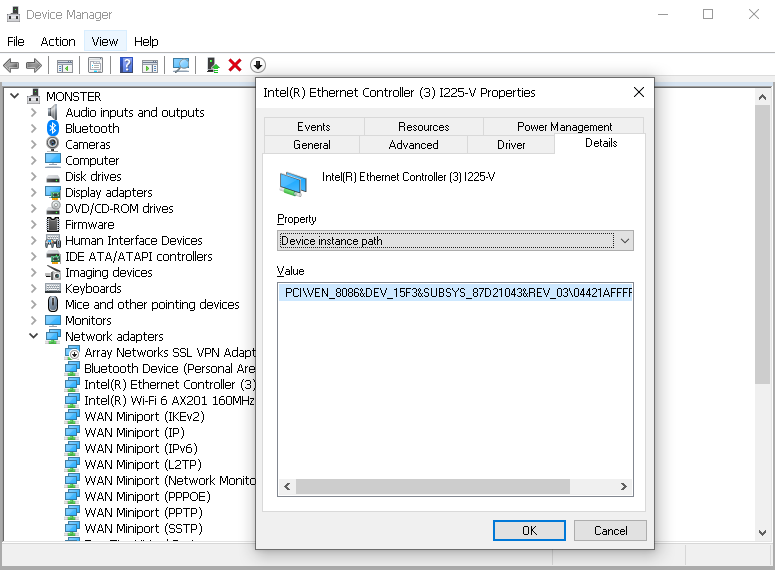775x570 pixels.
Task: Click the blue Help question mark icon
Action: tap(127, 65)
